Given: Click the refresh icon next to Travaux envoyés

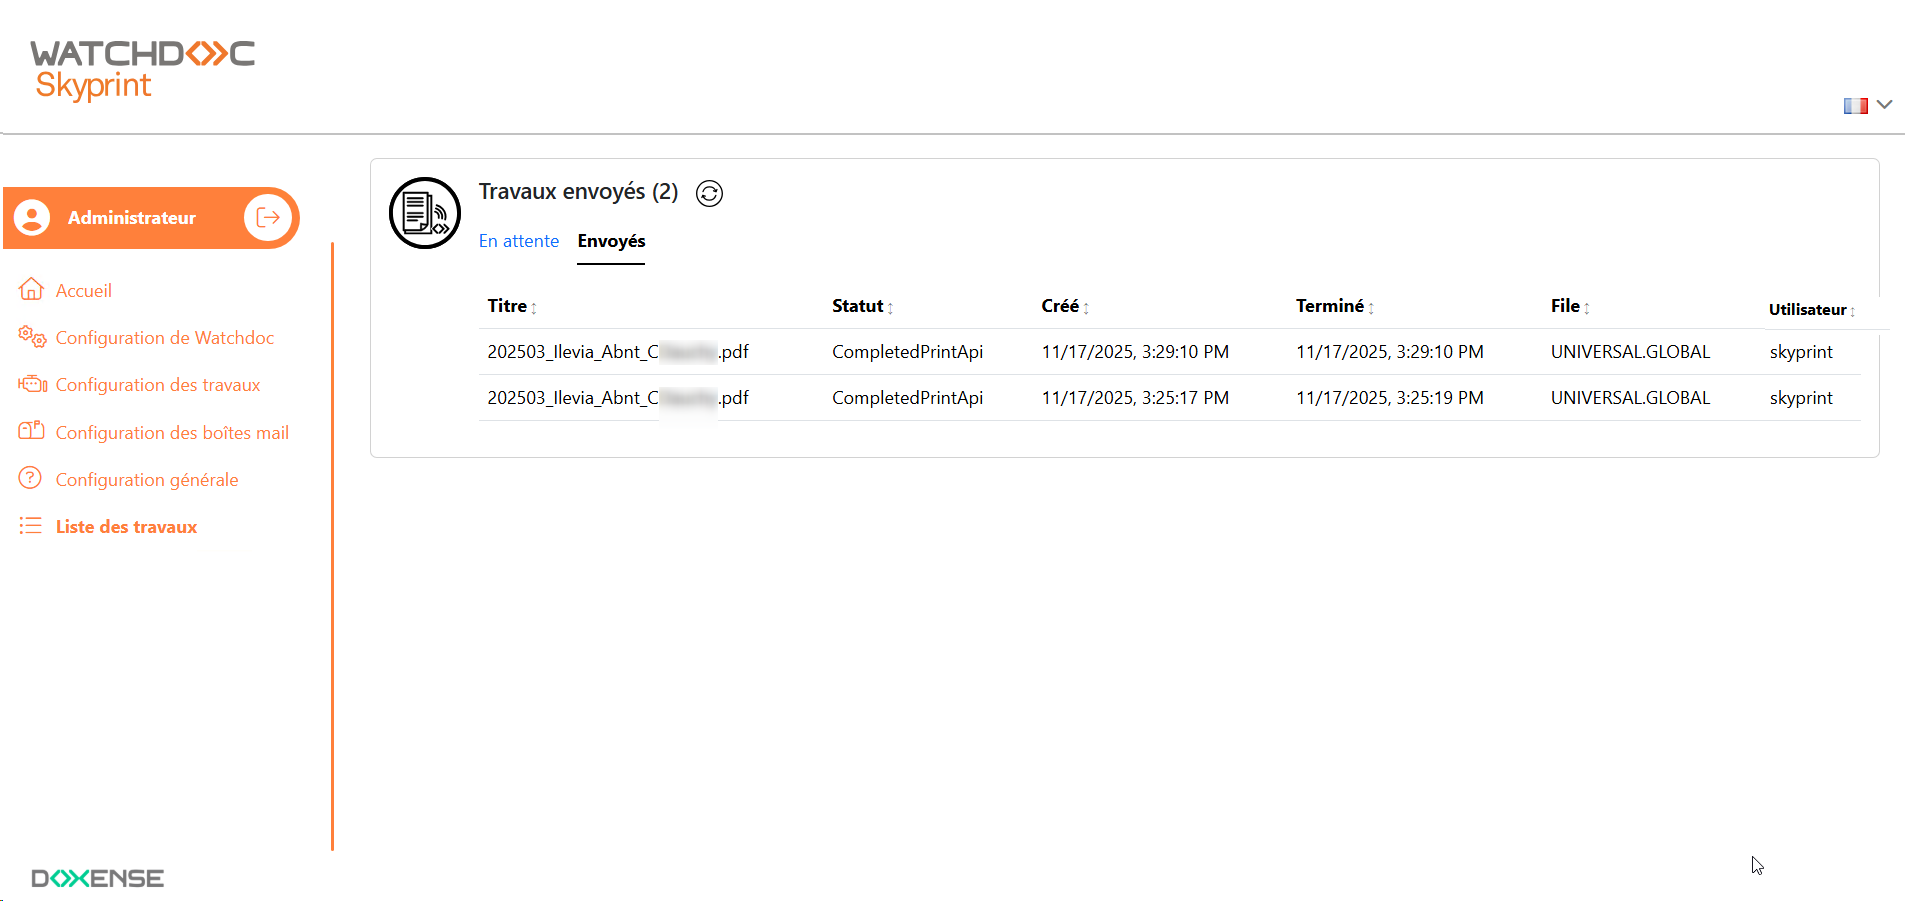Looking at the screenshot, I should pyautogui.click(x=709, y=193).
